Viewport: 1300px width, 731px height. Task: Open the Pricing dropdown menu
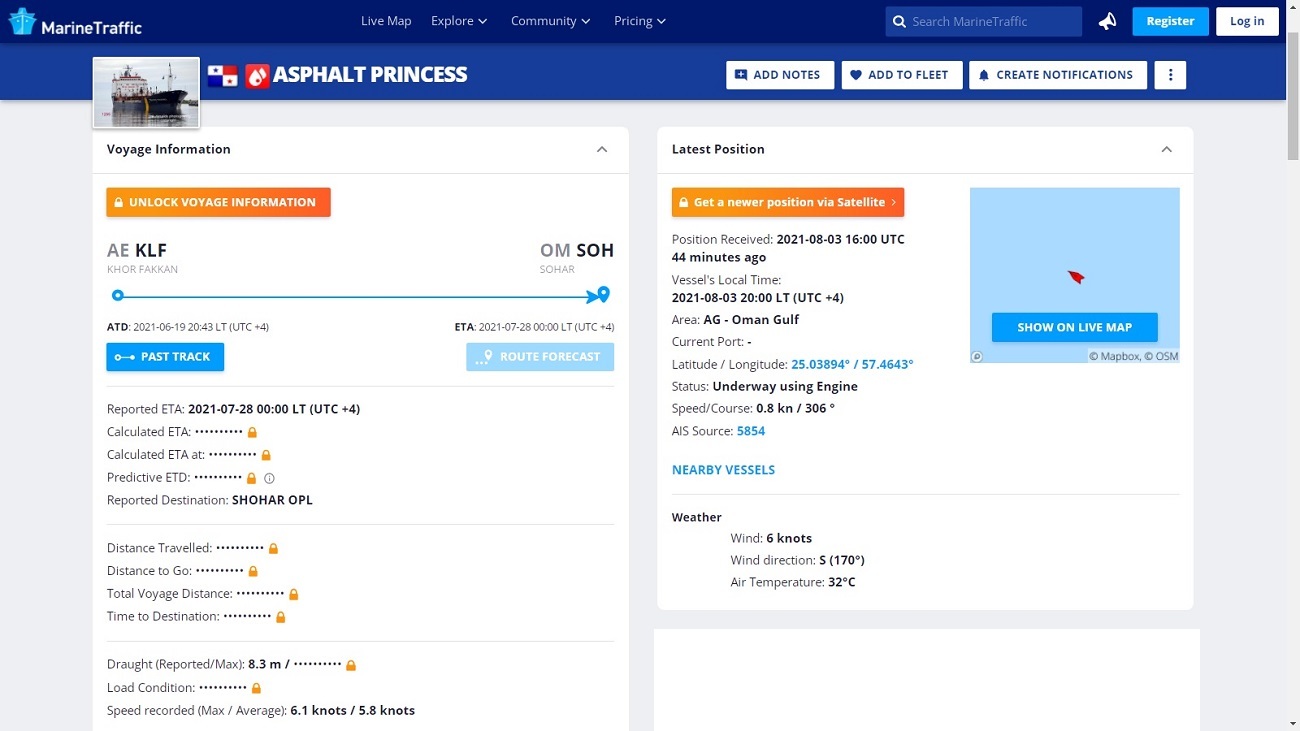coord(639,21)
